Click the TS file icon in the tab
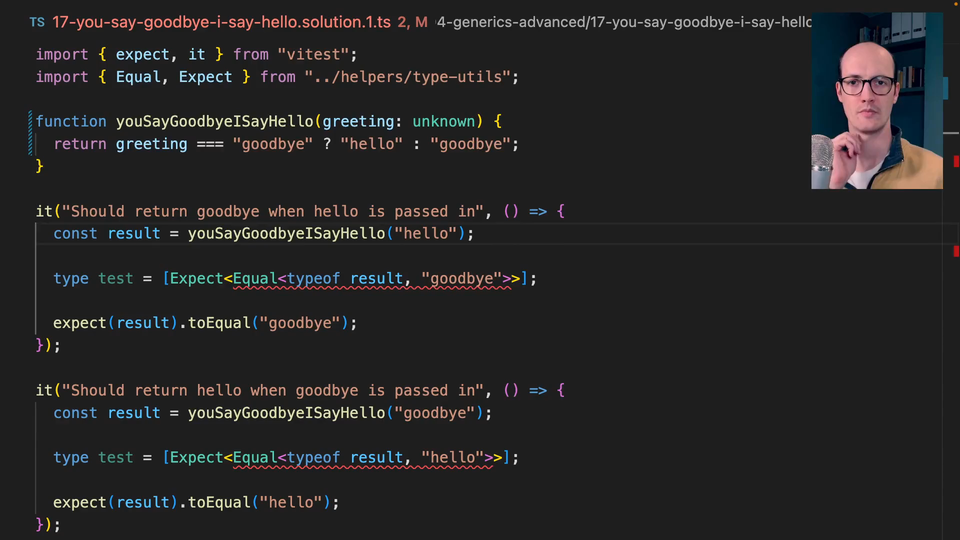The width and height of the screenshot is (960, 540). [x=37, y=21]
